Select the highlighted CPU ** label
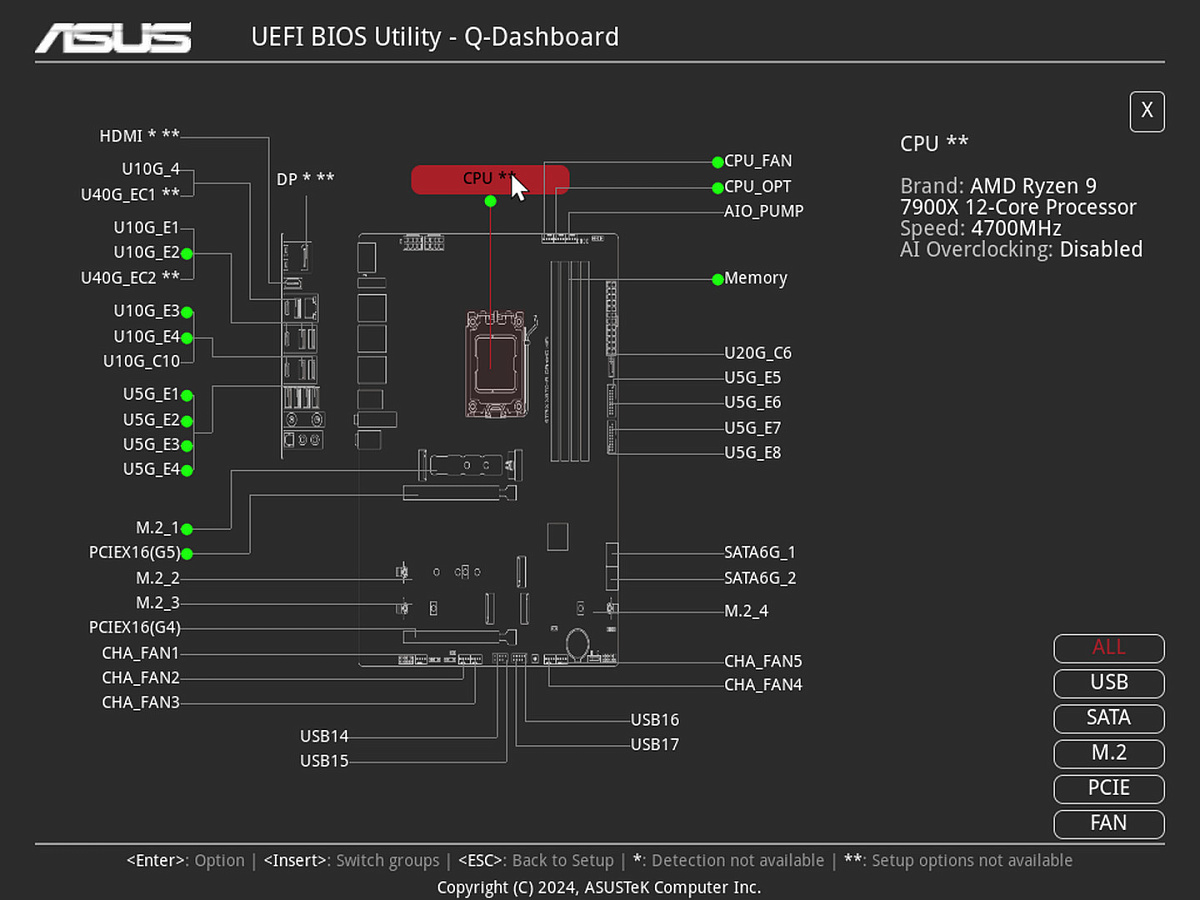Screen dimensions: 1200x900 click(x=490, y=179)
